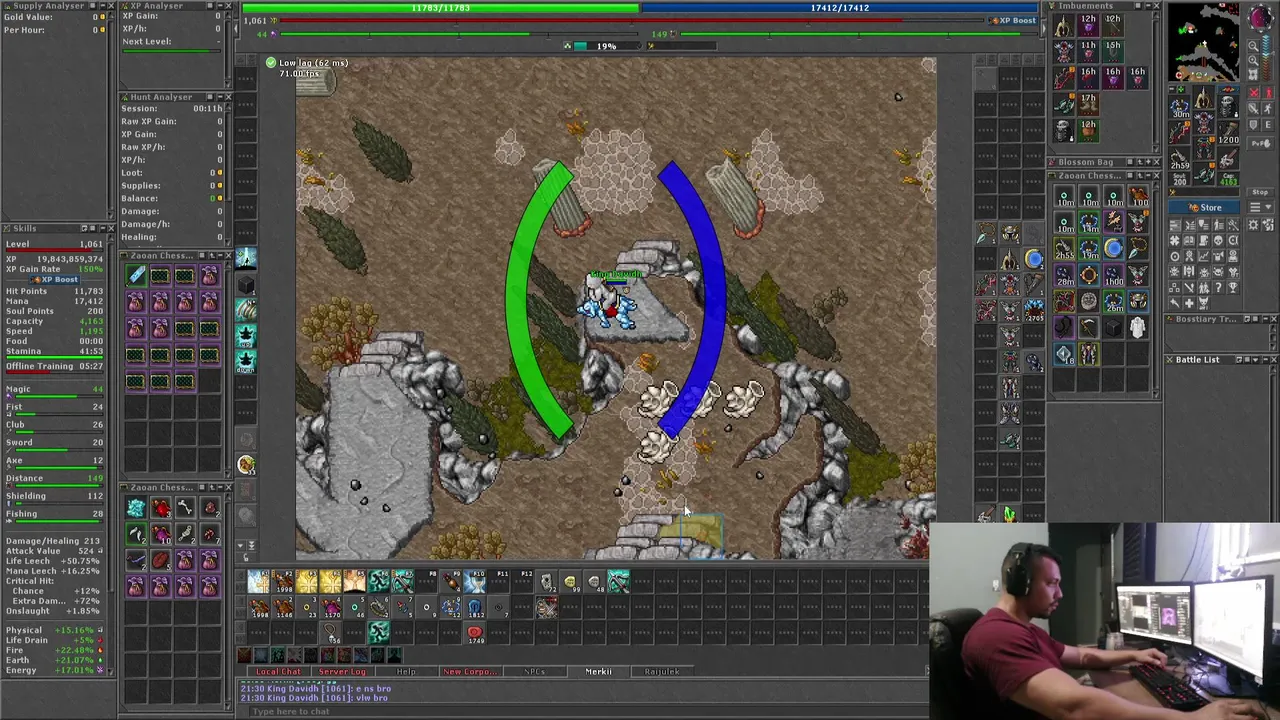The height and width of the screenshot is (720, 1280).
Task: Collapse the XP Analyser panel
Action: coord(220,6)
